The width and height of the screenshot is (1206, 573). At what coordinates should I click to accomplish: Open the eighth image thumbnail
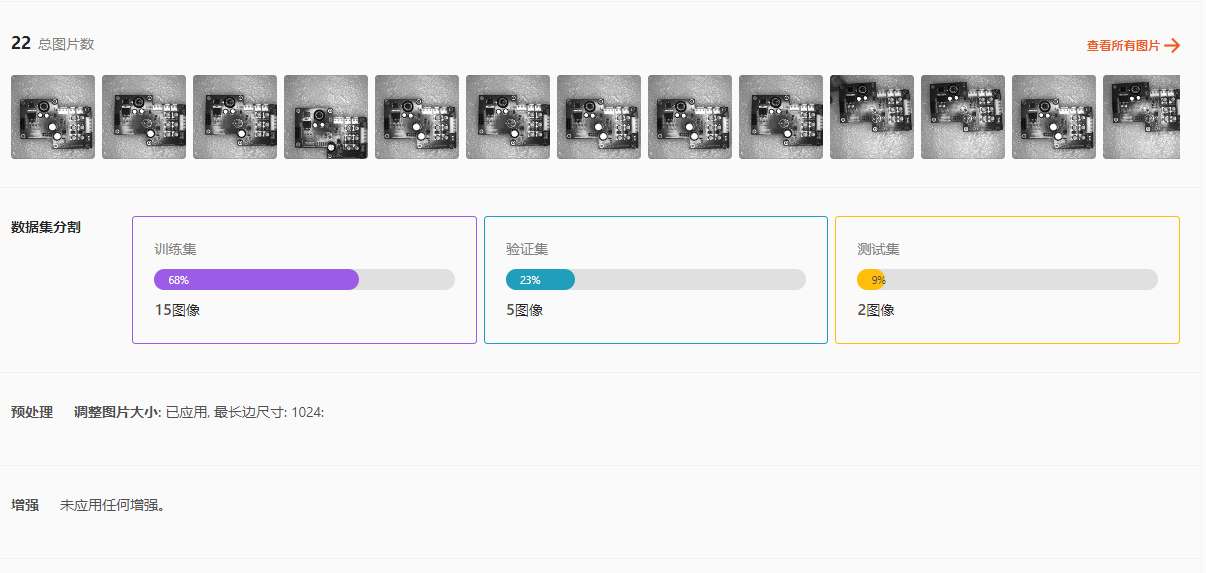[690, 117]
